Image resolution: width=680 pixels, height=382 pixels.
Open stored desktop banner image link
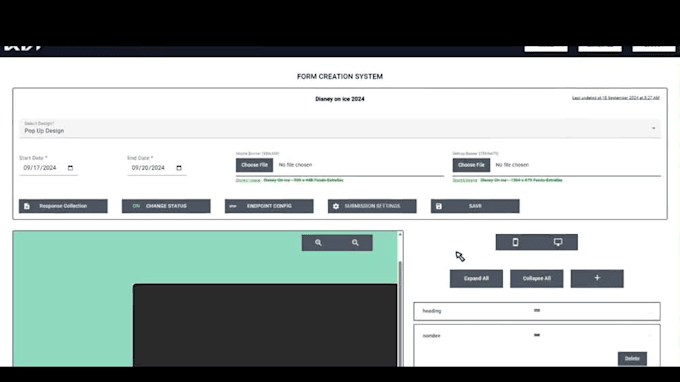tap(508, 180)
